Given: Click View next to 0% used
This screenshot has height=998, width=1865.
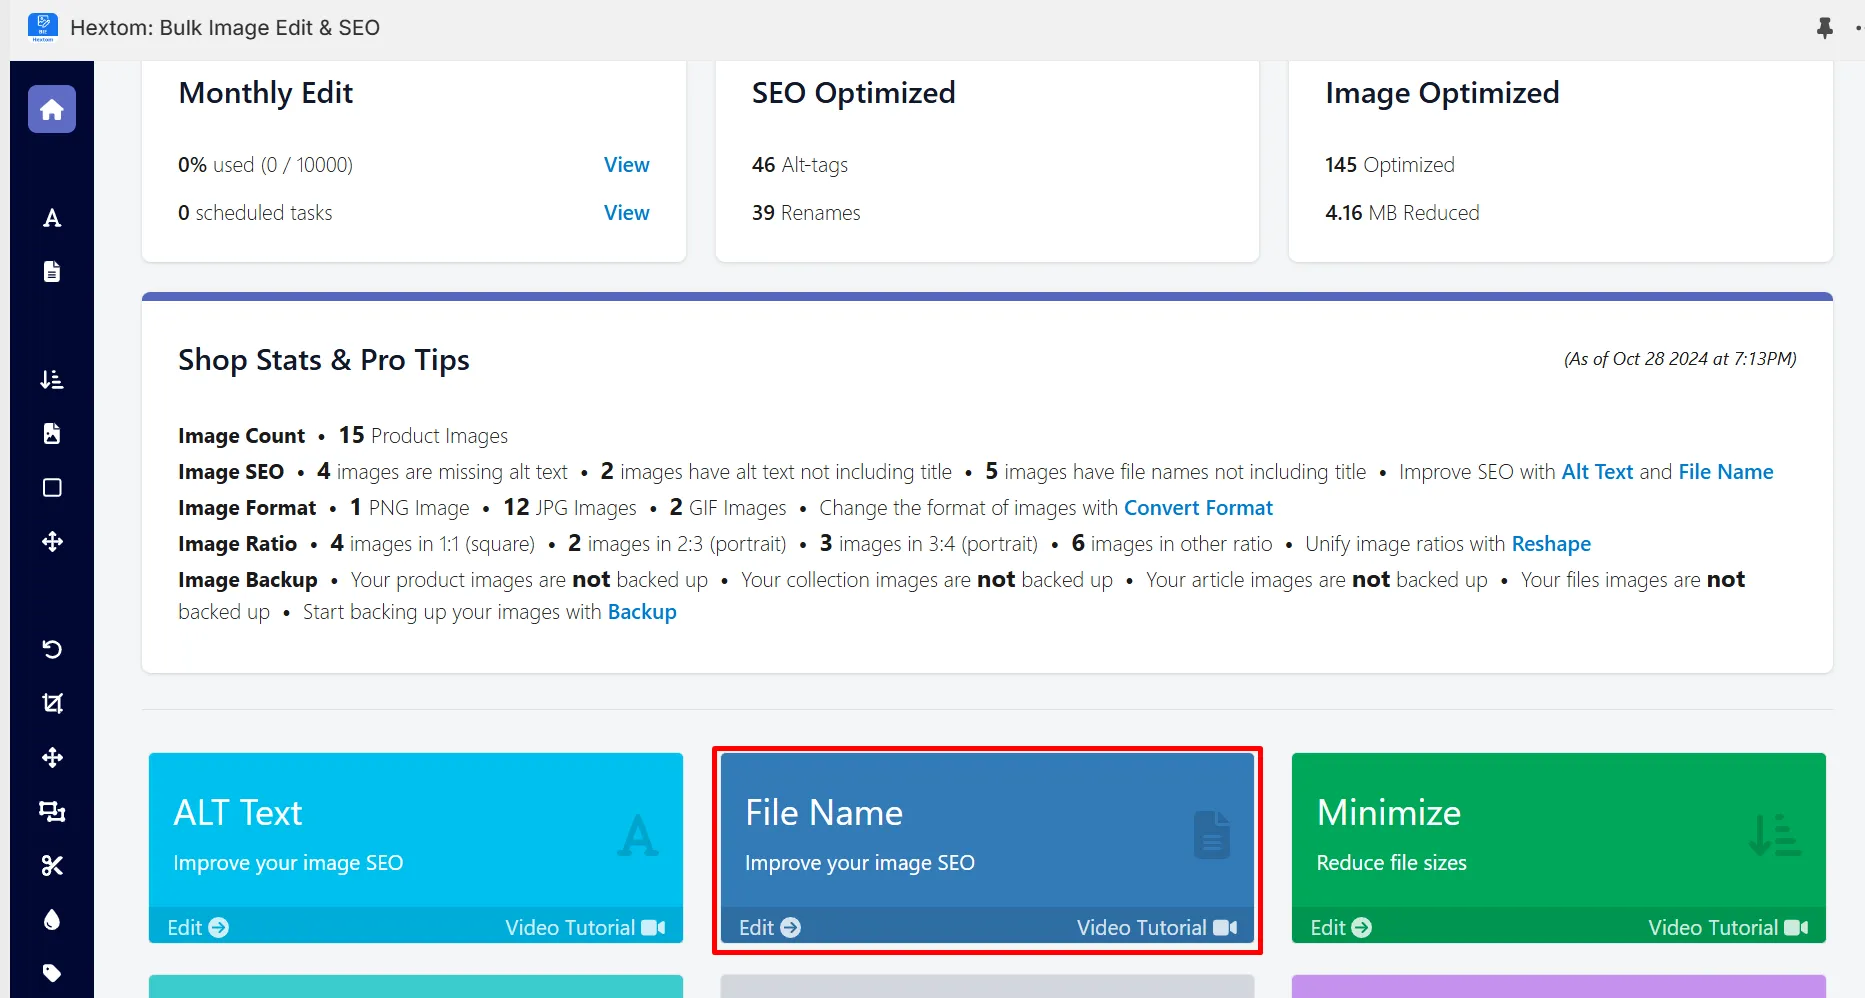Looking at the screenshot, I should click(627, 165).
